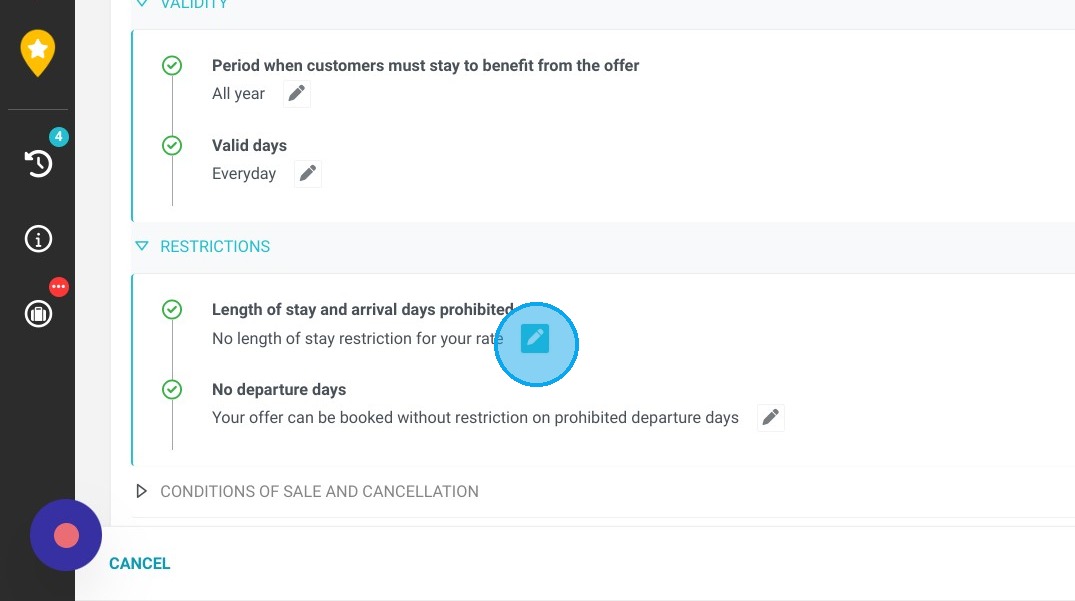Edit the All year stay period

[296, 93]
